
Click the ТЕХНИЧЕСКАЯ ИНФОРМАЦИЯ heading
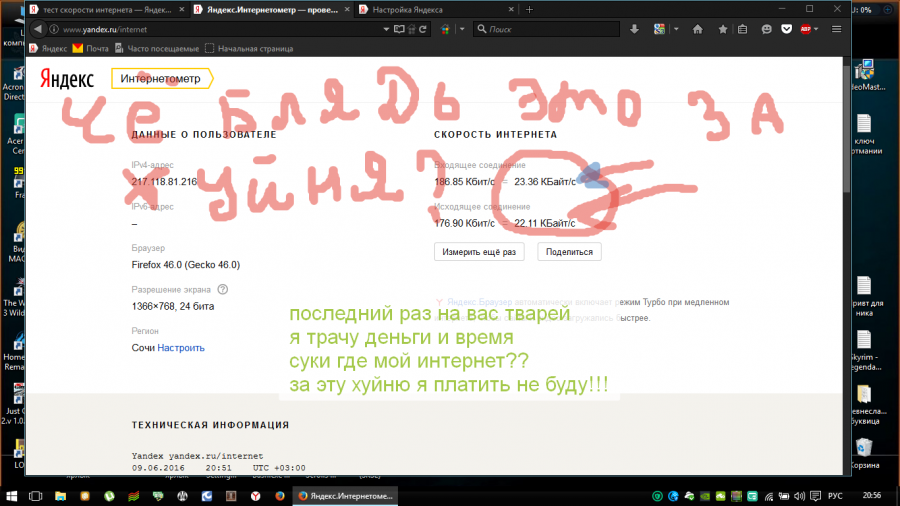pos(211,425)
